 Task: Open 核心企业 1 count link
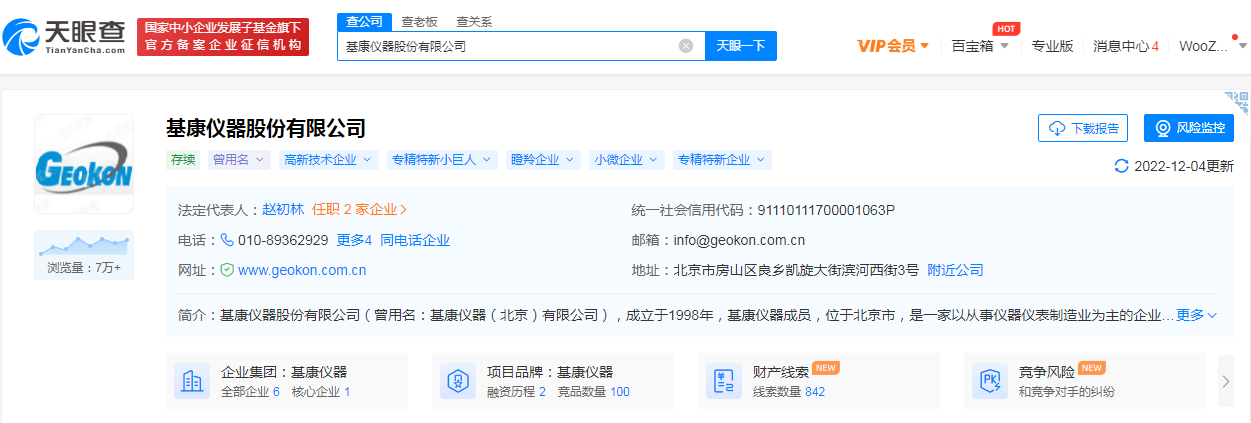click(321, 392)
